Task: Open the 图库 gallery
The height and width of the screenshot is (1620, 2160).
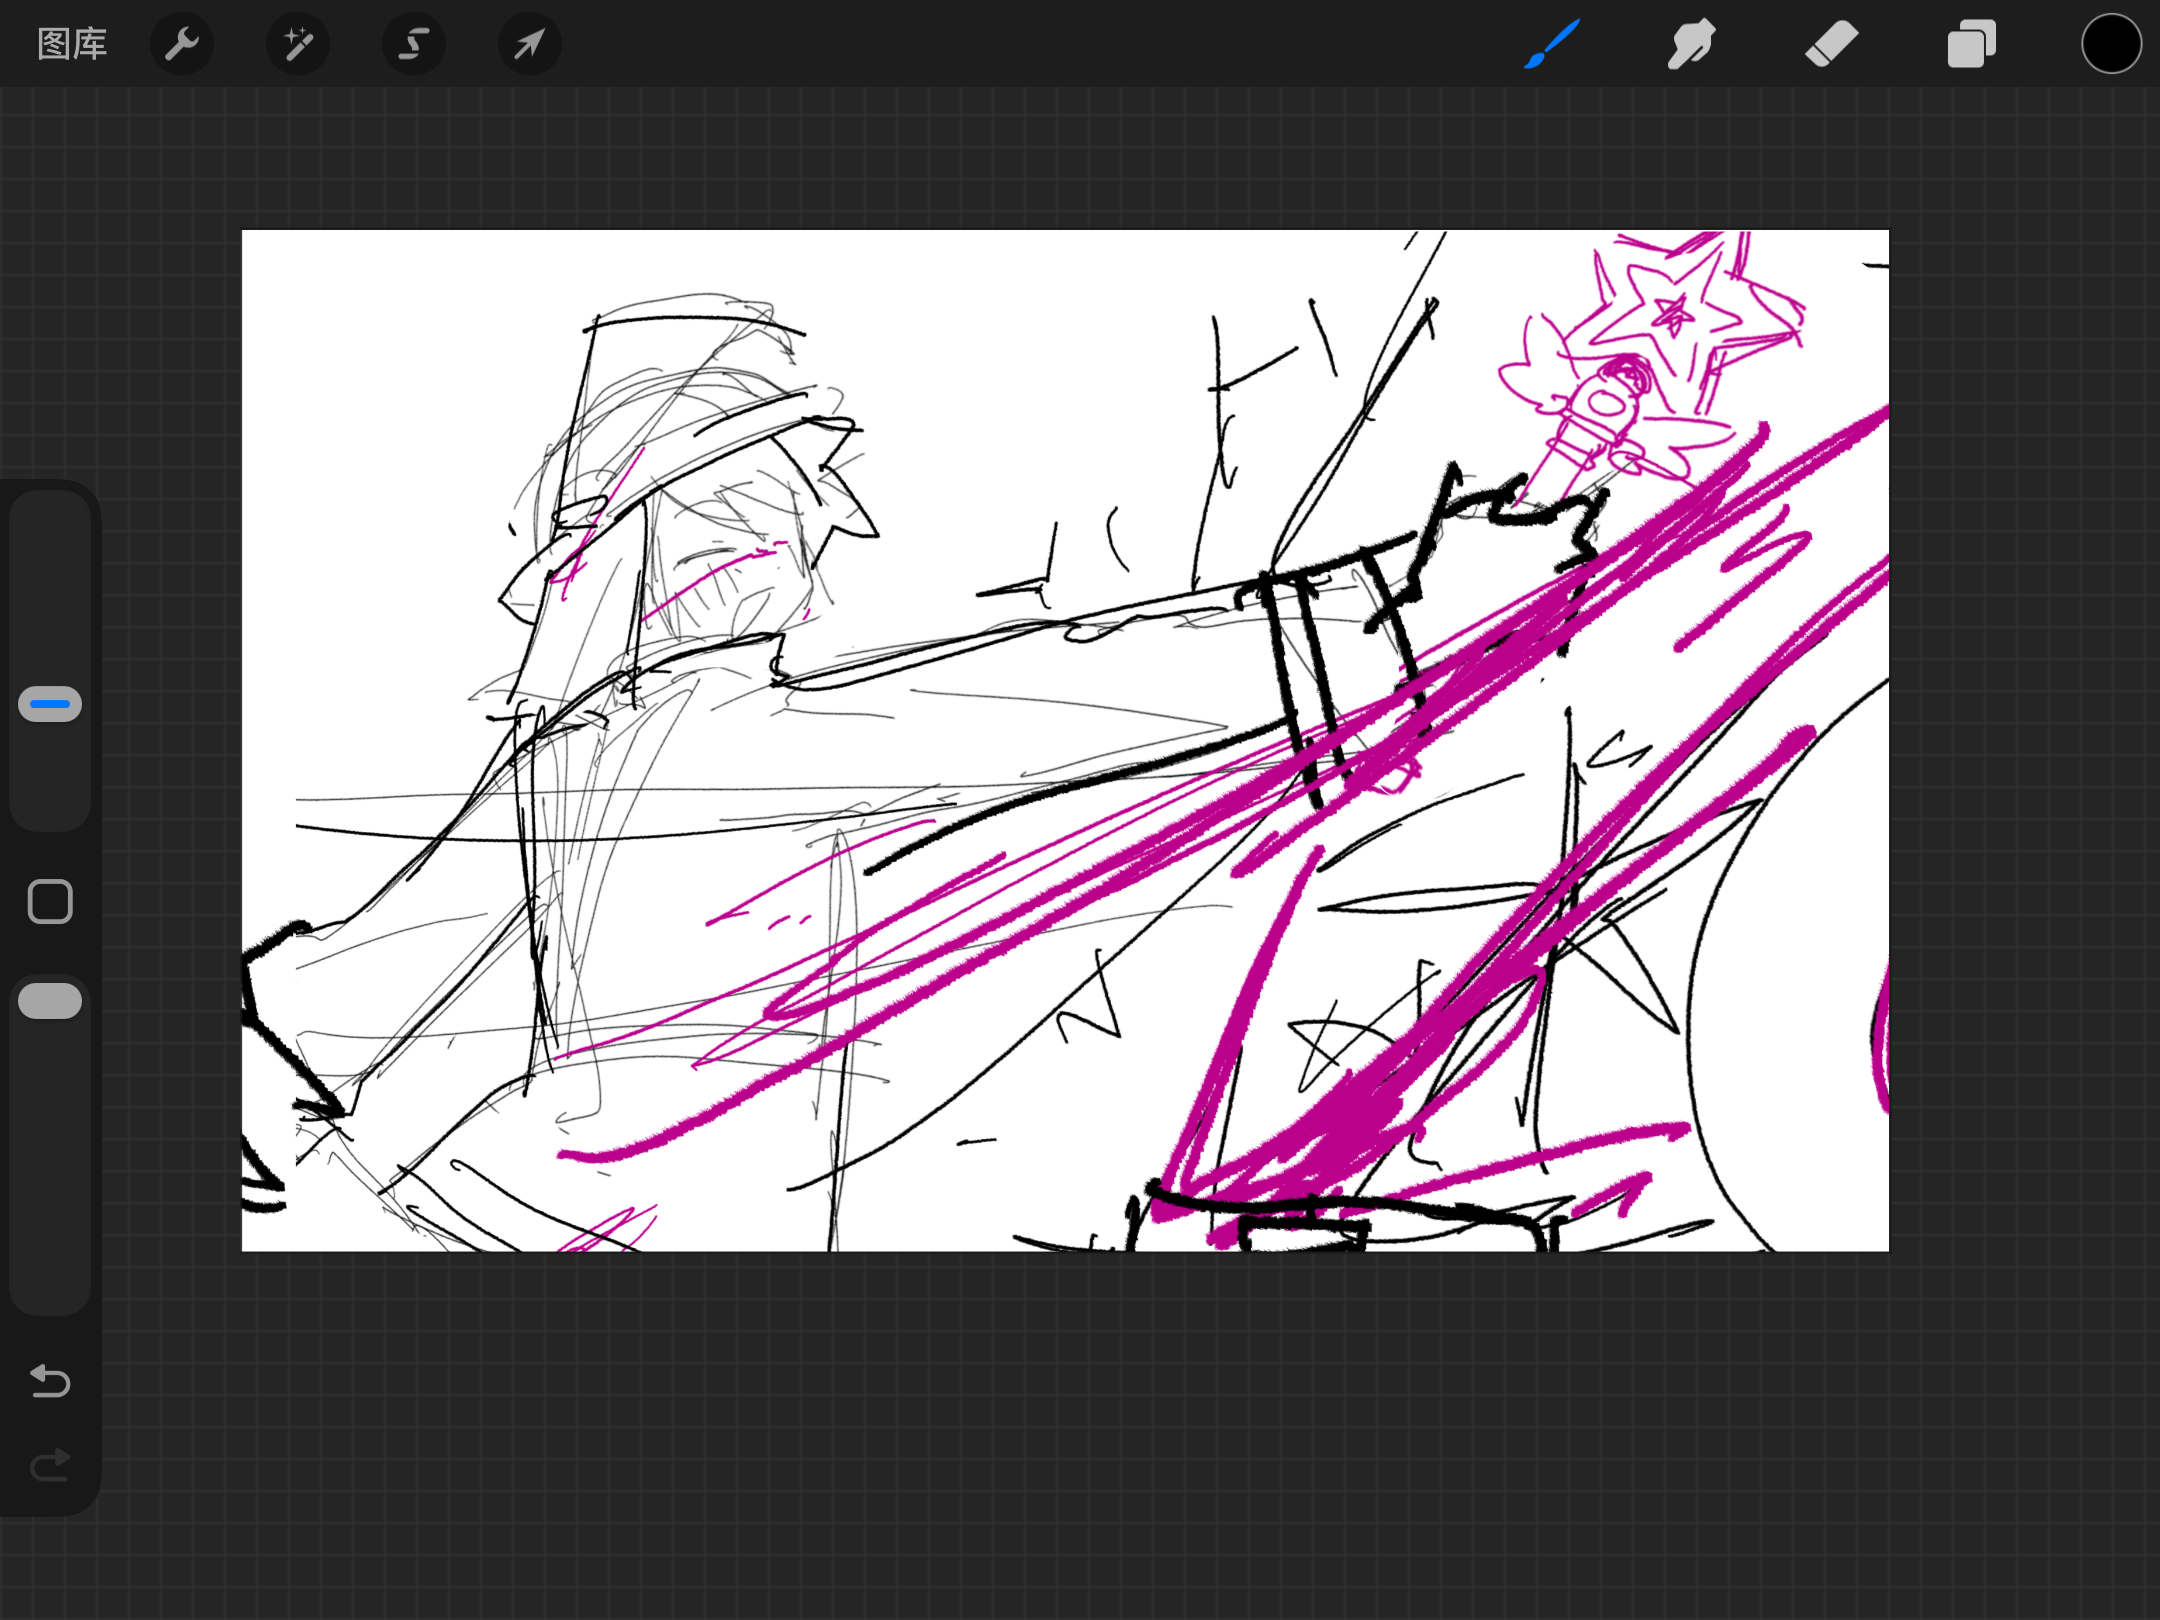Action: pyautogui.click(x=71, y=44)
